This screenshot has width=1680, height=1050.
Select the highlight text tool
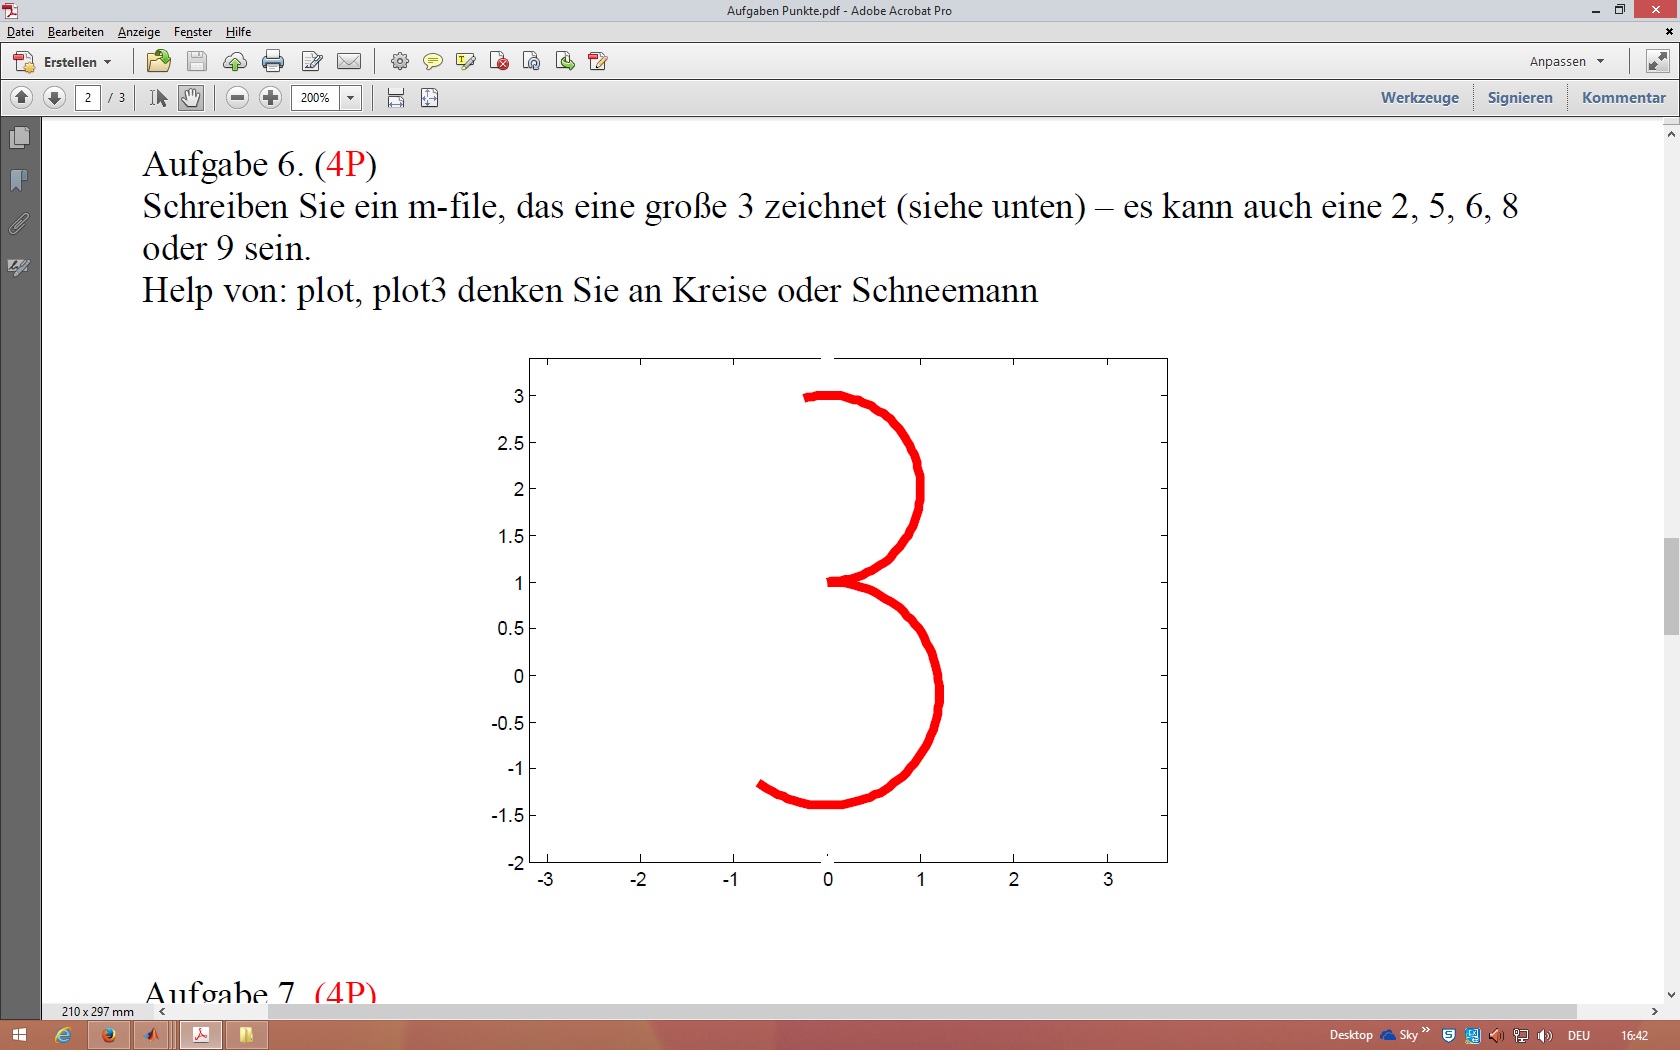(465, 62)
